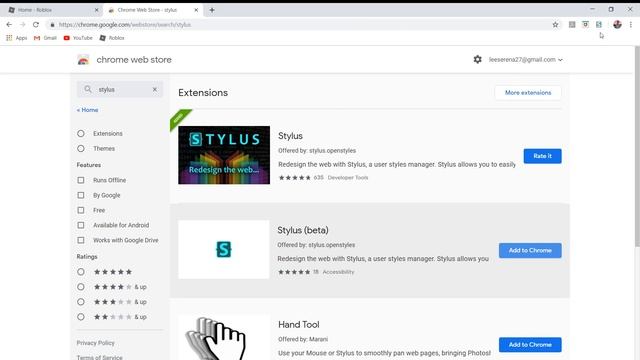
Task: Open the Stylus rainbow banner thumbnail
Action: coord(224,155)
